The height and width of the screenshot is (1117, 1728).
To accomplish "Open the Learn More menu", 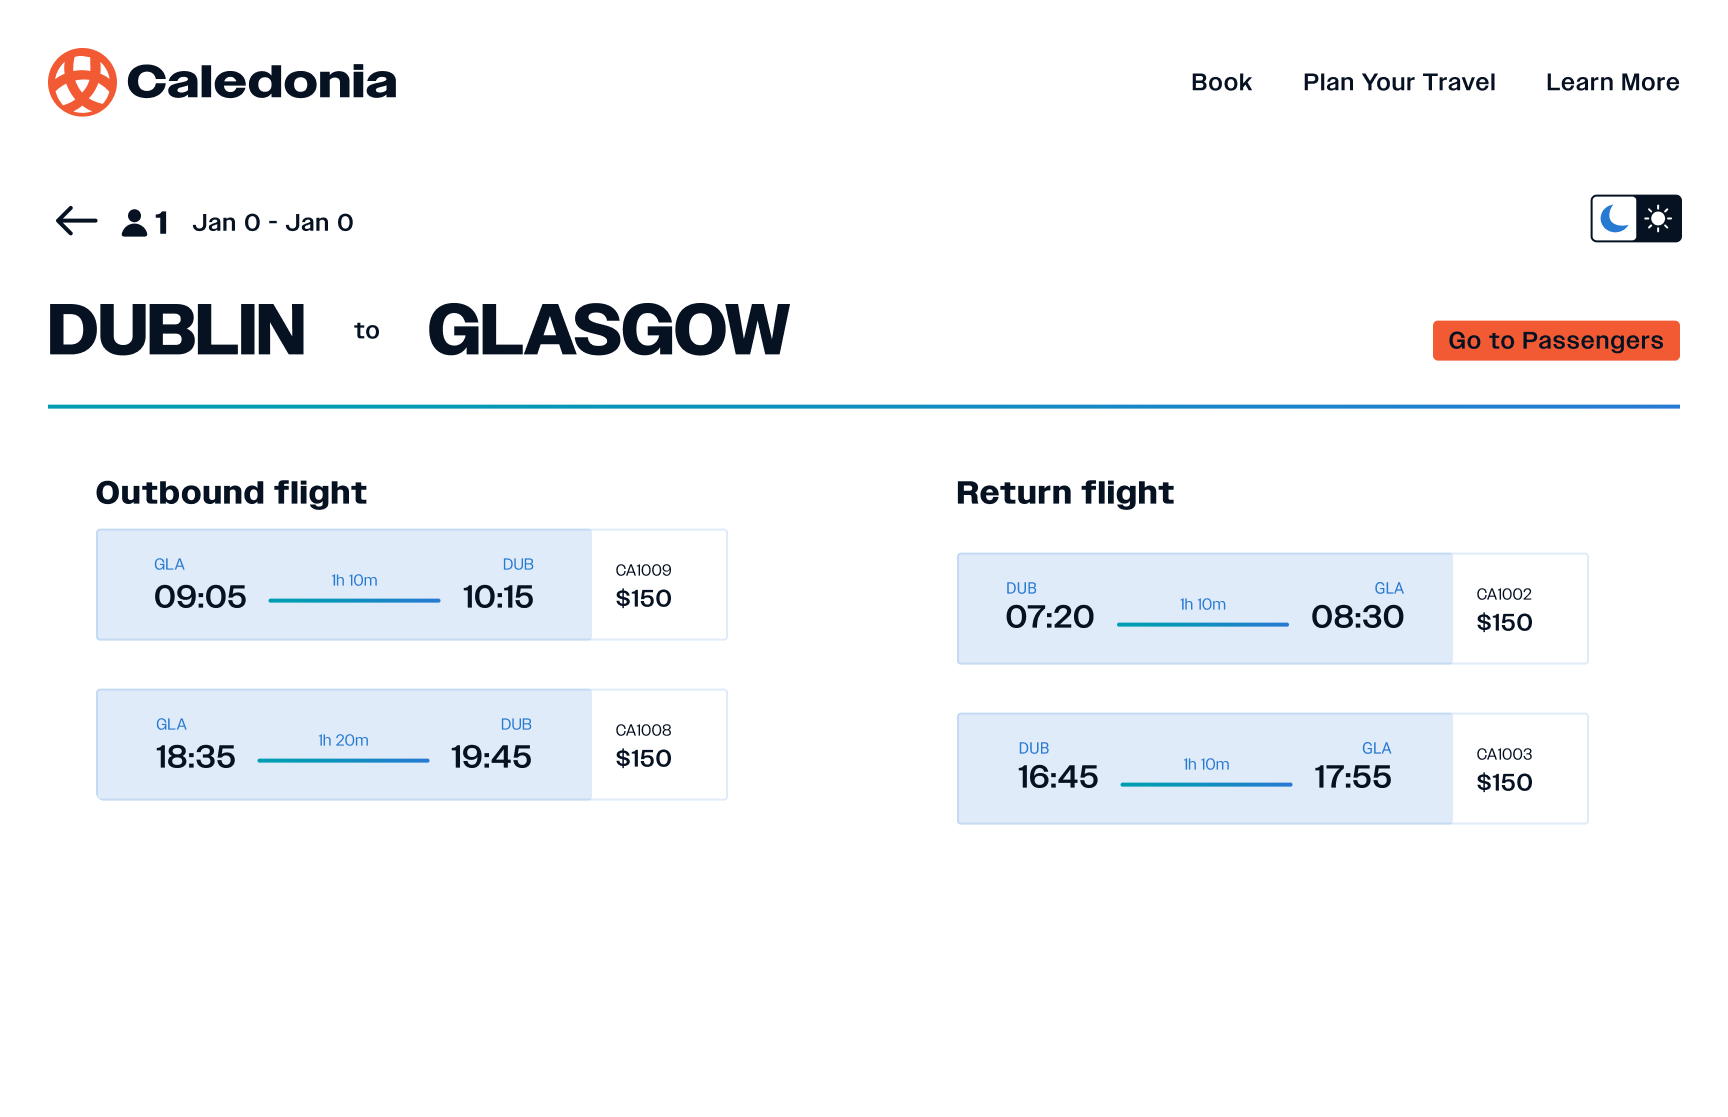I will click(1612, 82).
